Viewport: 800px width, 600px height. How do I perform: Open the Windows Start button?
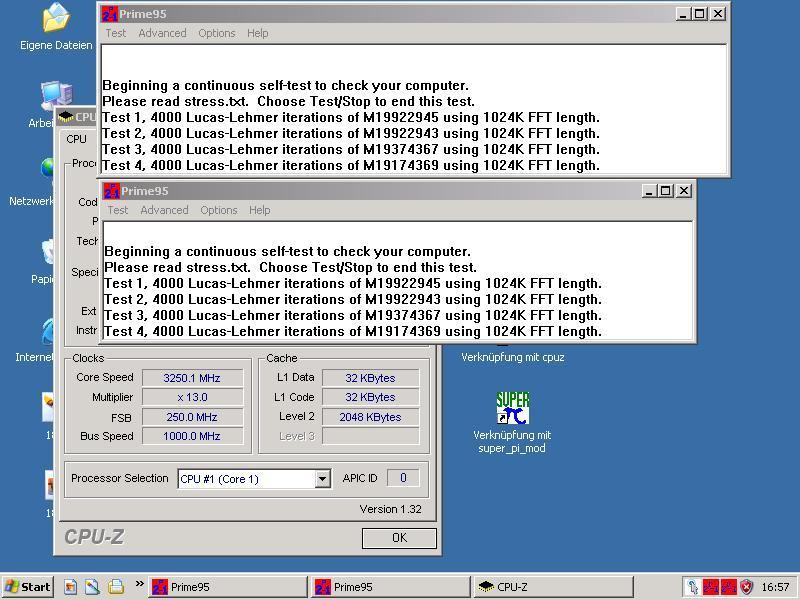[x=28, y=587]
